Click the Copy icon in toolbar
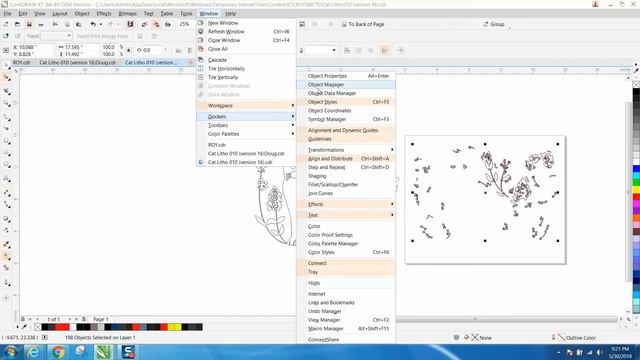 (x=67, y=24)
